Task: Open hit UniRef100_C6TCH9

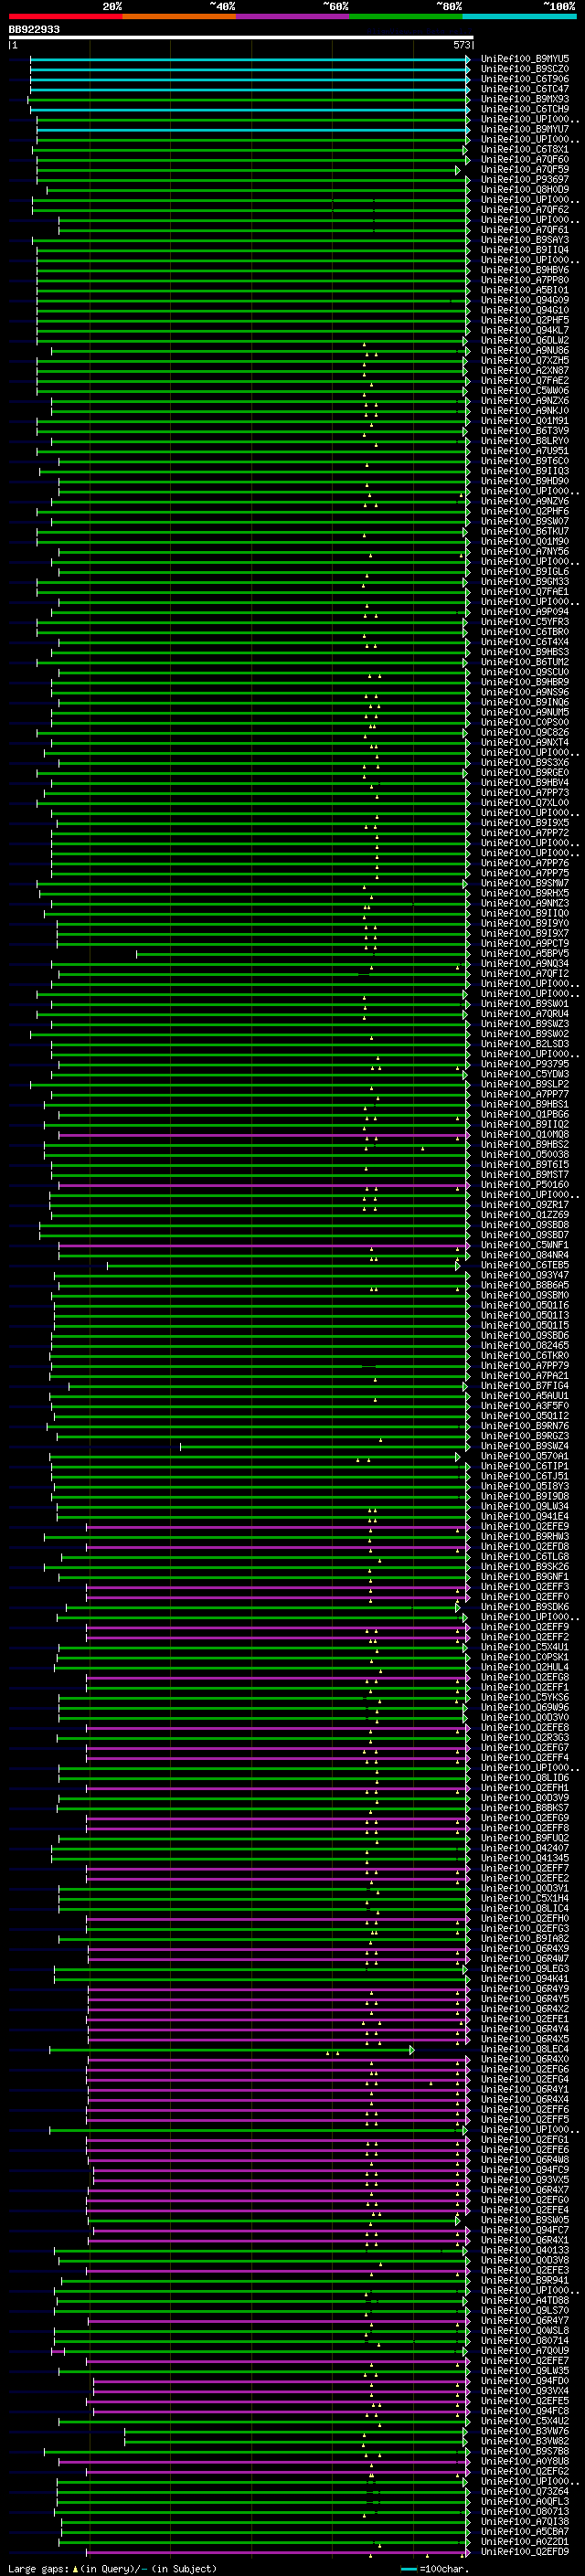Action: click(525, 109)
